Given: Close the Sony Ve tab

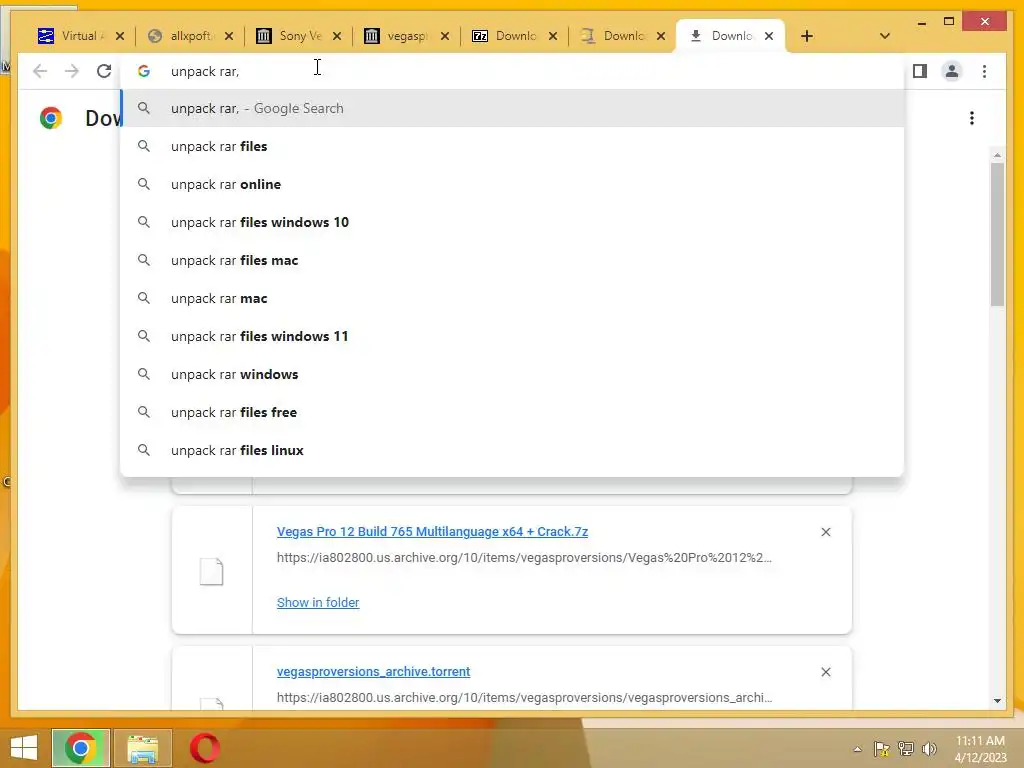Looking at the screenshot, I should pyautogui.click(x=337, y=36).
